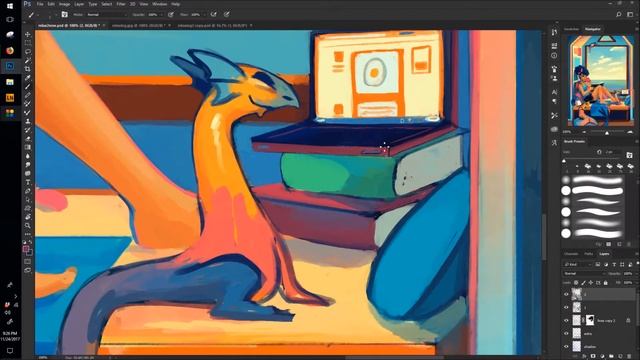Lock layer position icon in Layers panel

point(591,282)
